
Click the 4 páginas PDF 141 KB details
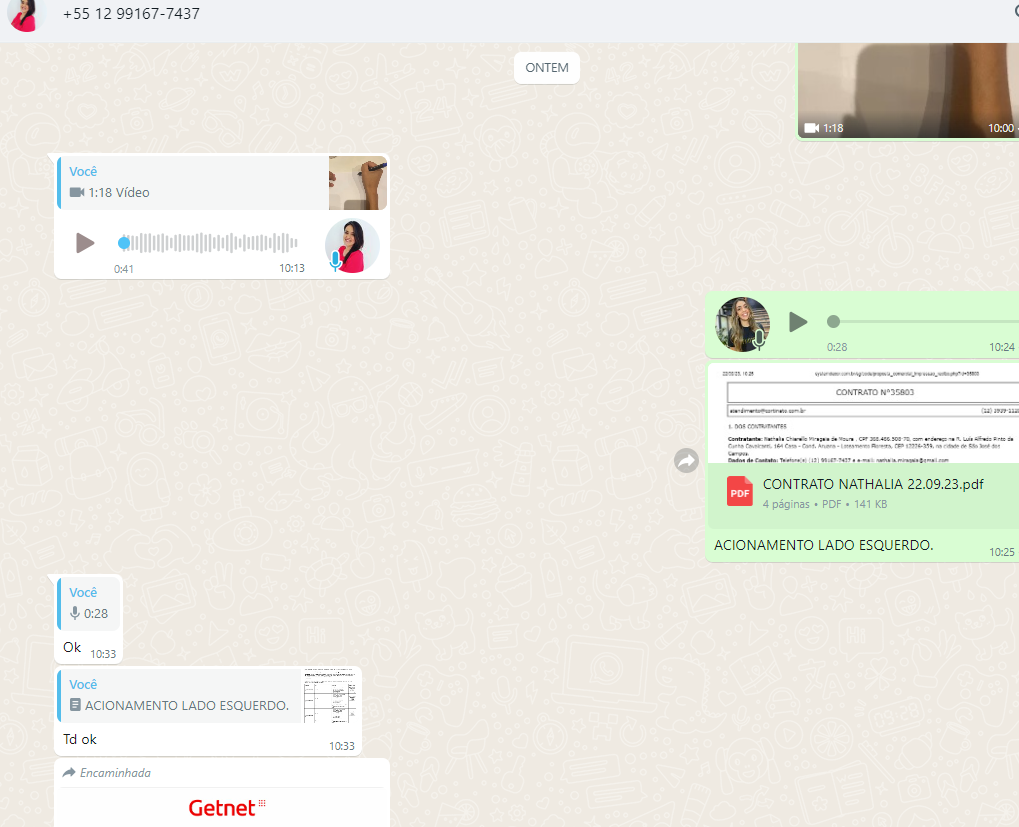pos(825,504)
